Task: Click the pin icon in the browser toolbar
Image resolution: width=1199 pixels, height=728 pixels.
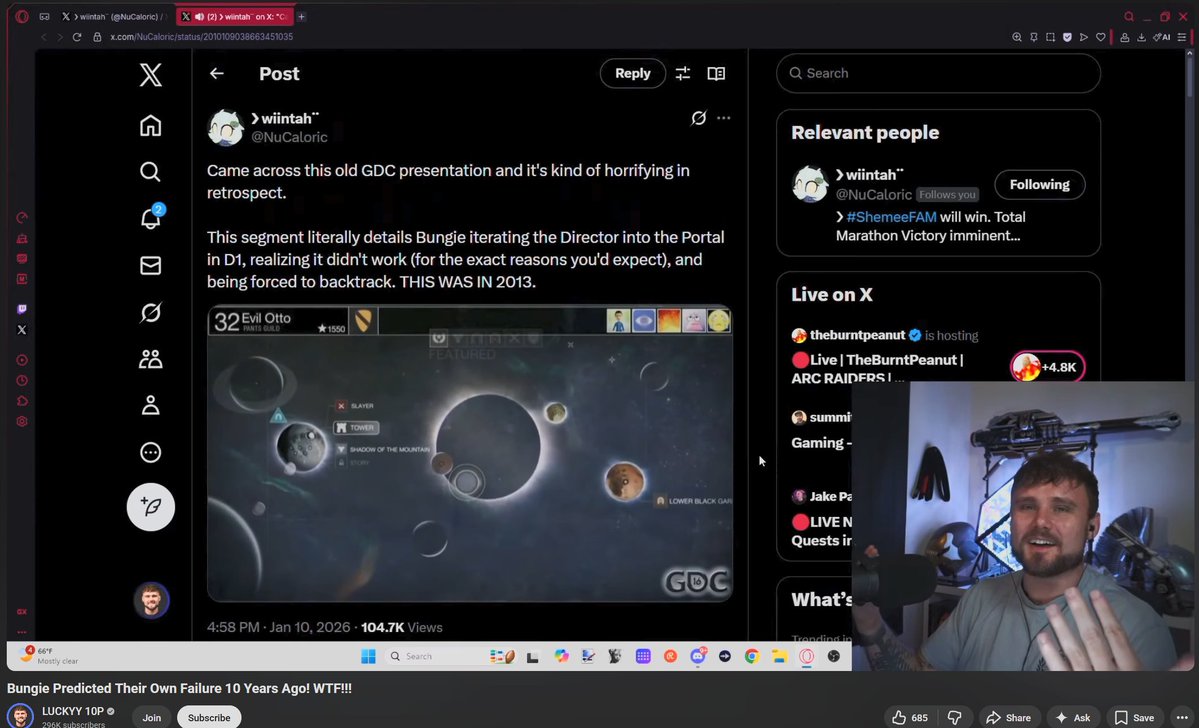Action: tap(1034, 37)
